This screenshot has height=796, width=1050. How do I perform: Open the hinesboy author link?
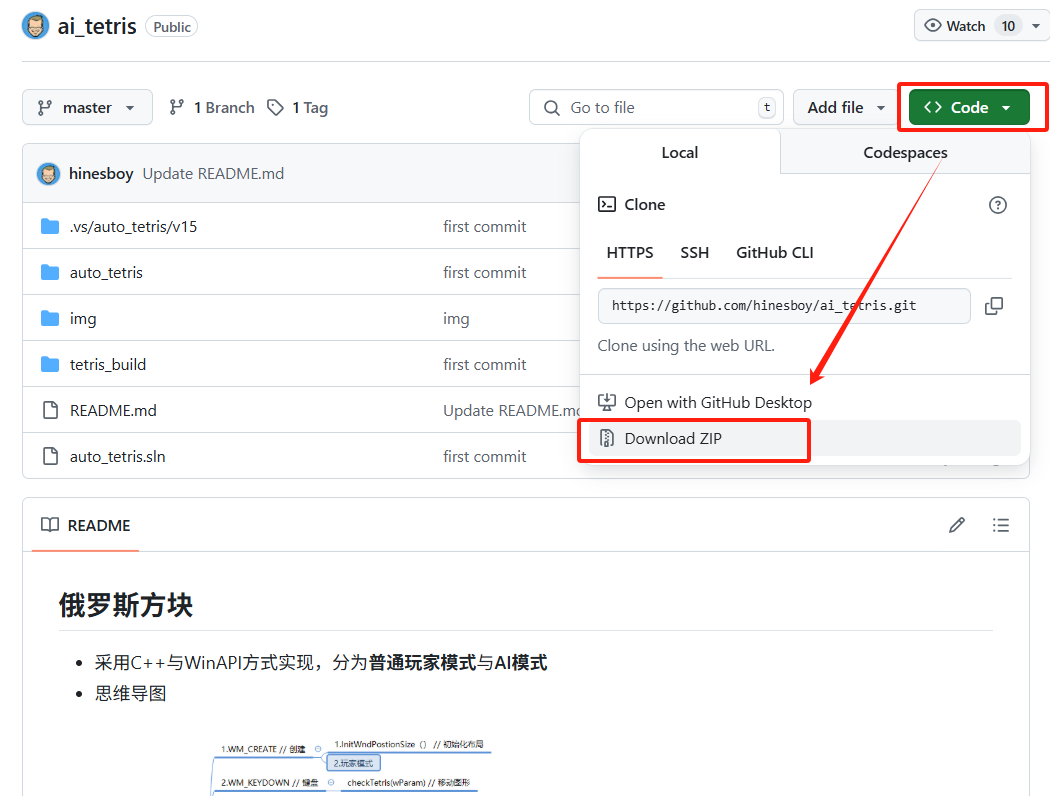[x=101, y=174]
